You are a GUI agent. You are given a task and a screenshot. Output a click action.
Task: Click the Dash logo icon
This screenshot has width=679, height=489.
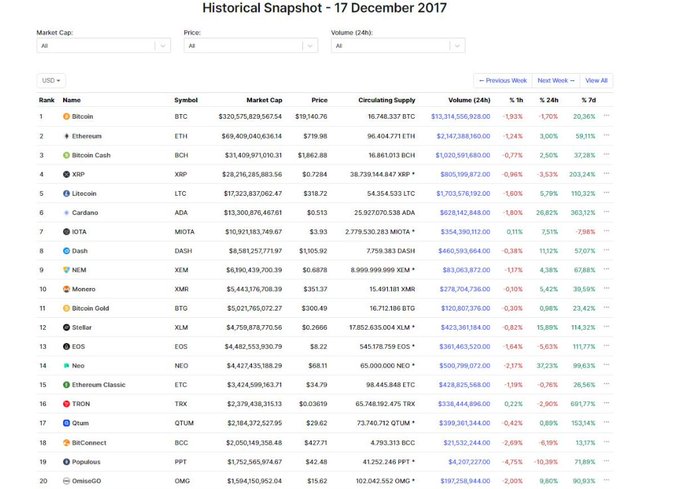tap(66, 251)
